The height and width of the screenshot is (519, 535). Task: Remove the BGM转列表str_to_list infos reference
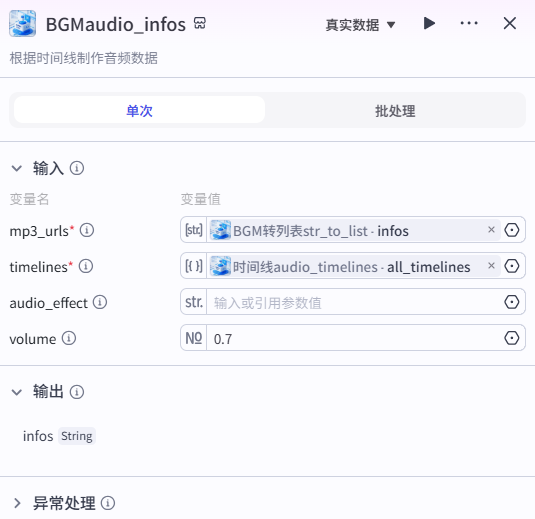pyautogui.click(x=491, y=230)
